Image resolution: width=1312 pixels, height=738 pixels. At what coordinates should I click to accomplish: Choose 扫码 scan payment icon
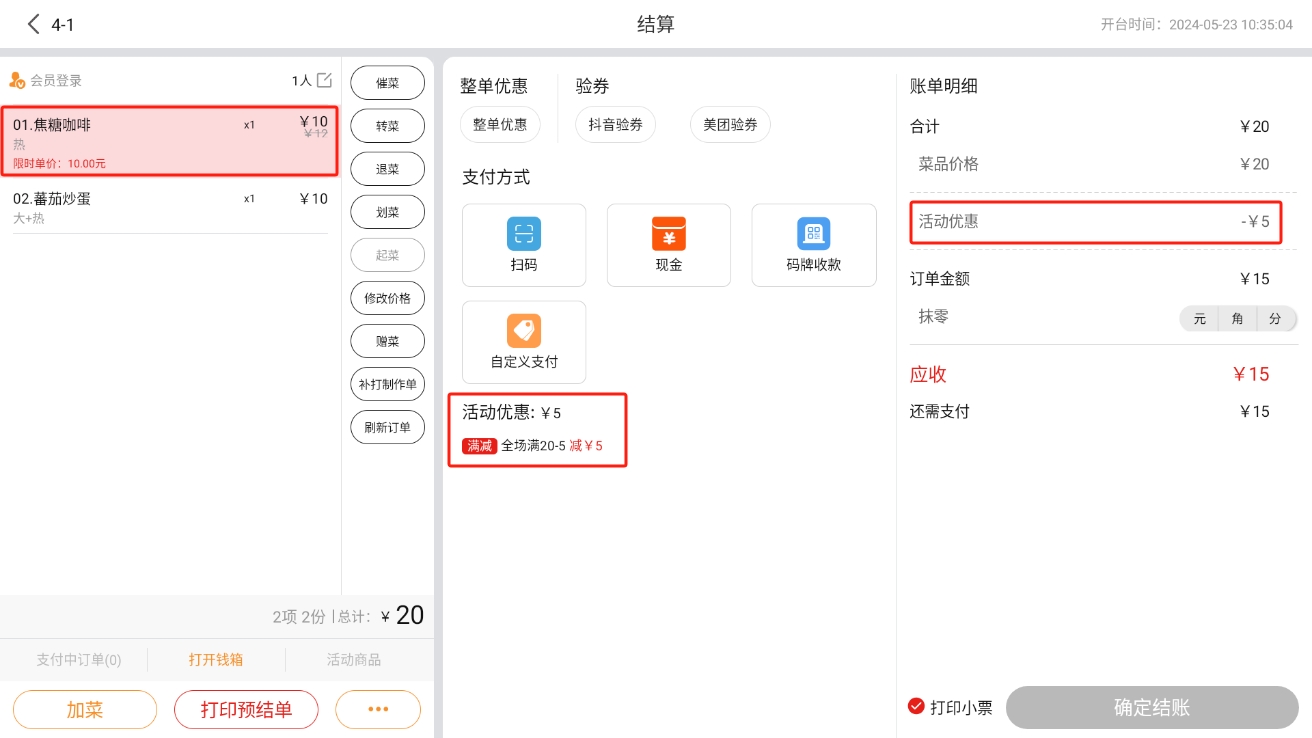524,234
